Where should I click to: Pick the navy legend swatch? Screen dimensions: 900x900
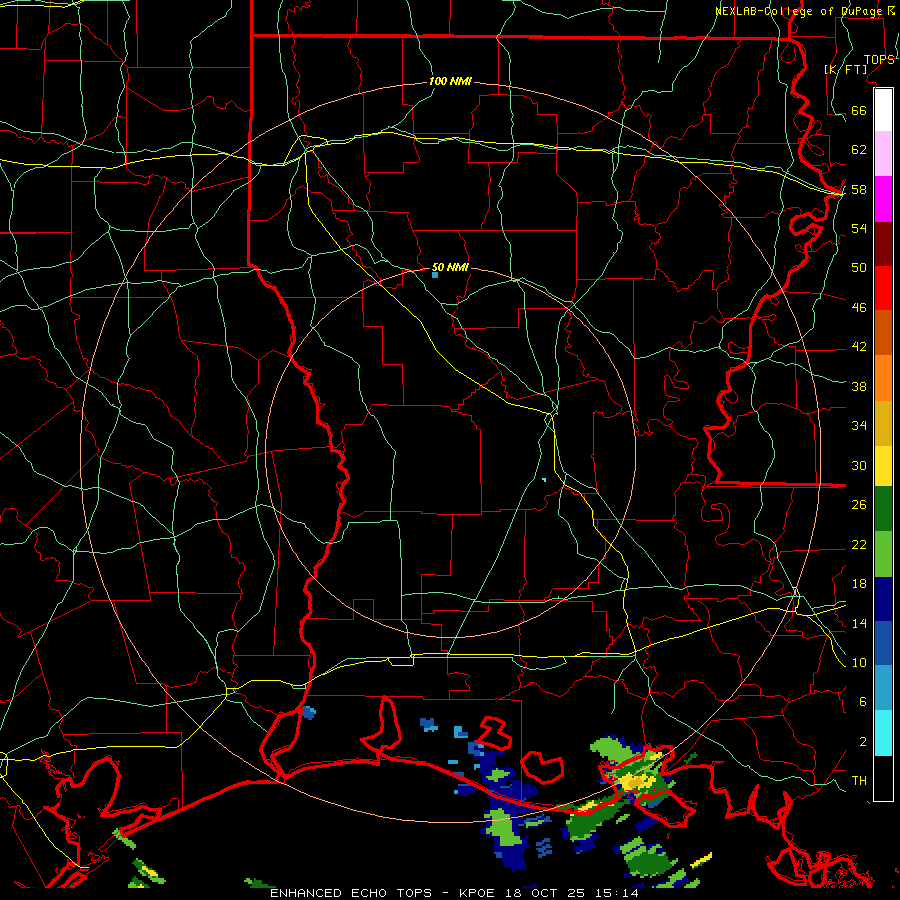883,599
